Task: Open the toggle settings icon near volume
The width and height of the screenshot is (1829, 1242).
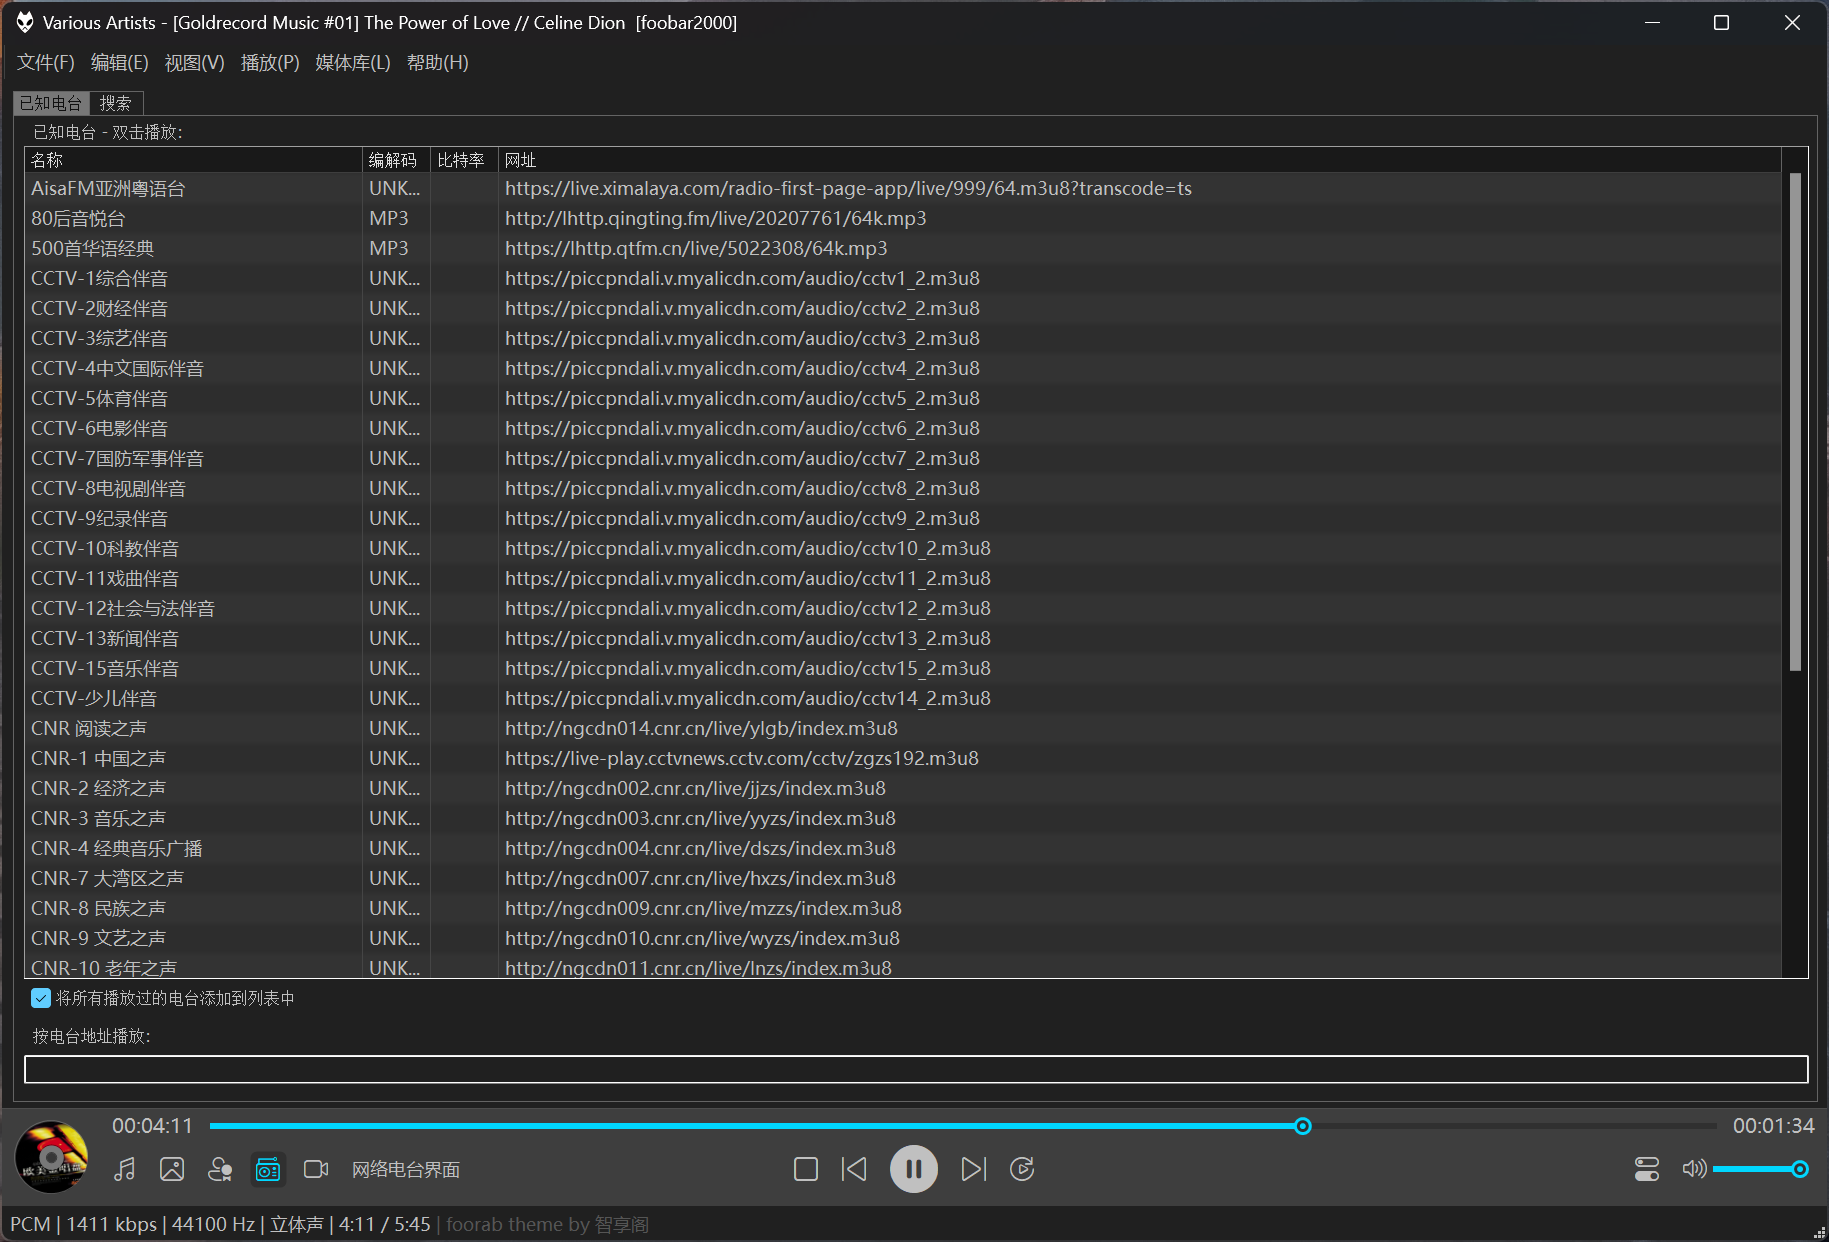Action: tap(1647, 1169)
